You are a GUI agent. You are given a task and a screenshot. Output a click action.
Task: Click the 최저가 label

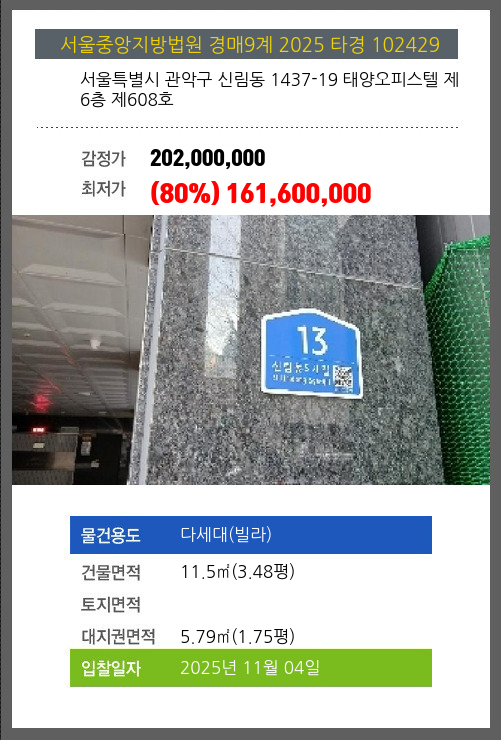pos(103,189)
